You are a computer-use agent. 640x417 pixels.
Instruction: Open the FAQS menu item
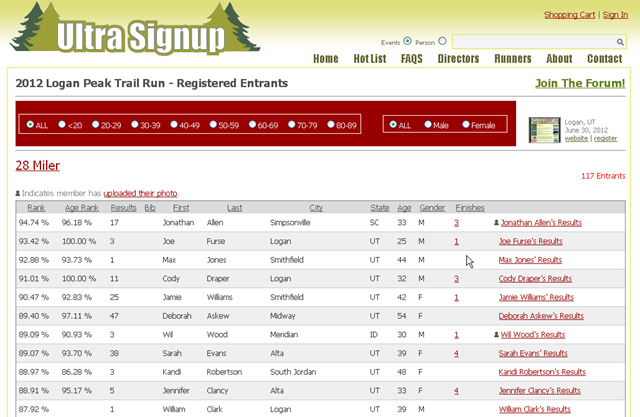coord(411,59)
